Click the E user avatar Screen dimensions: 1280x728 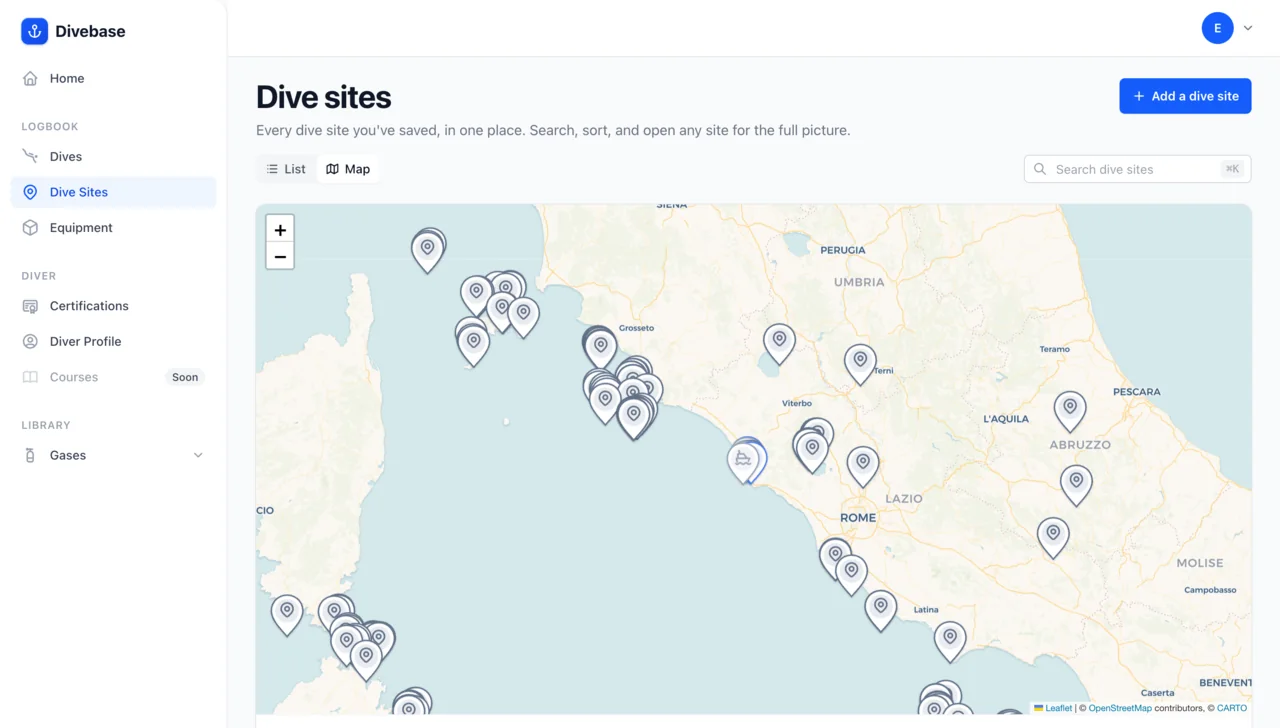pos(1217,28)
